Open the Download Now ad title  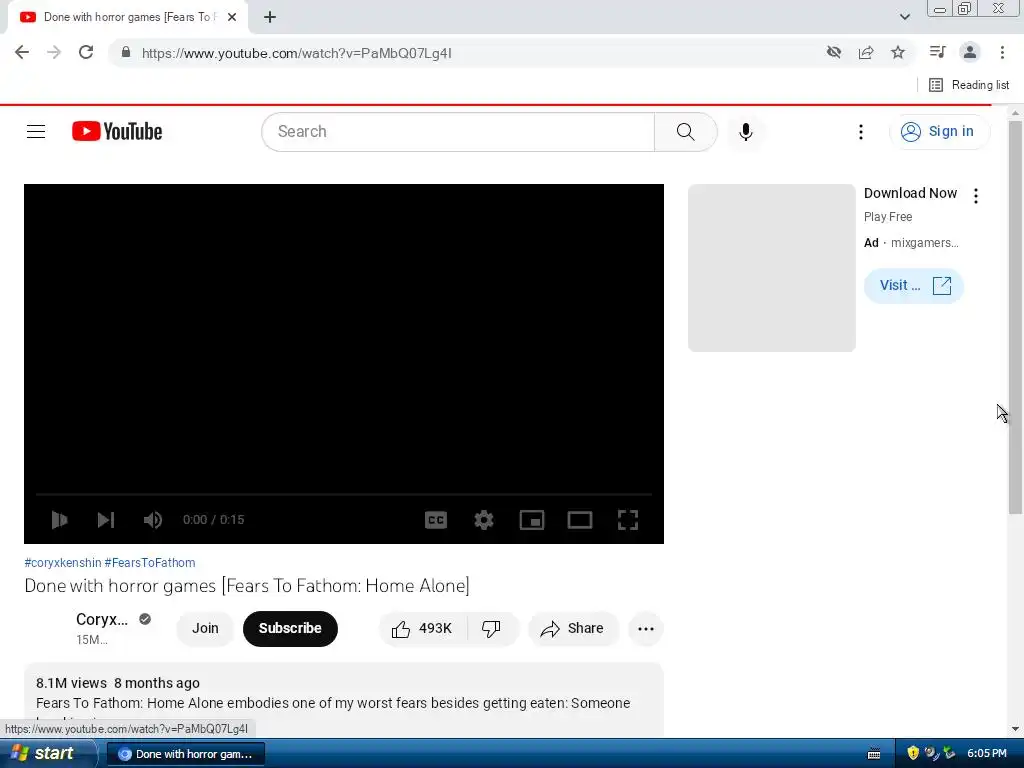[910, 193]
